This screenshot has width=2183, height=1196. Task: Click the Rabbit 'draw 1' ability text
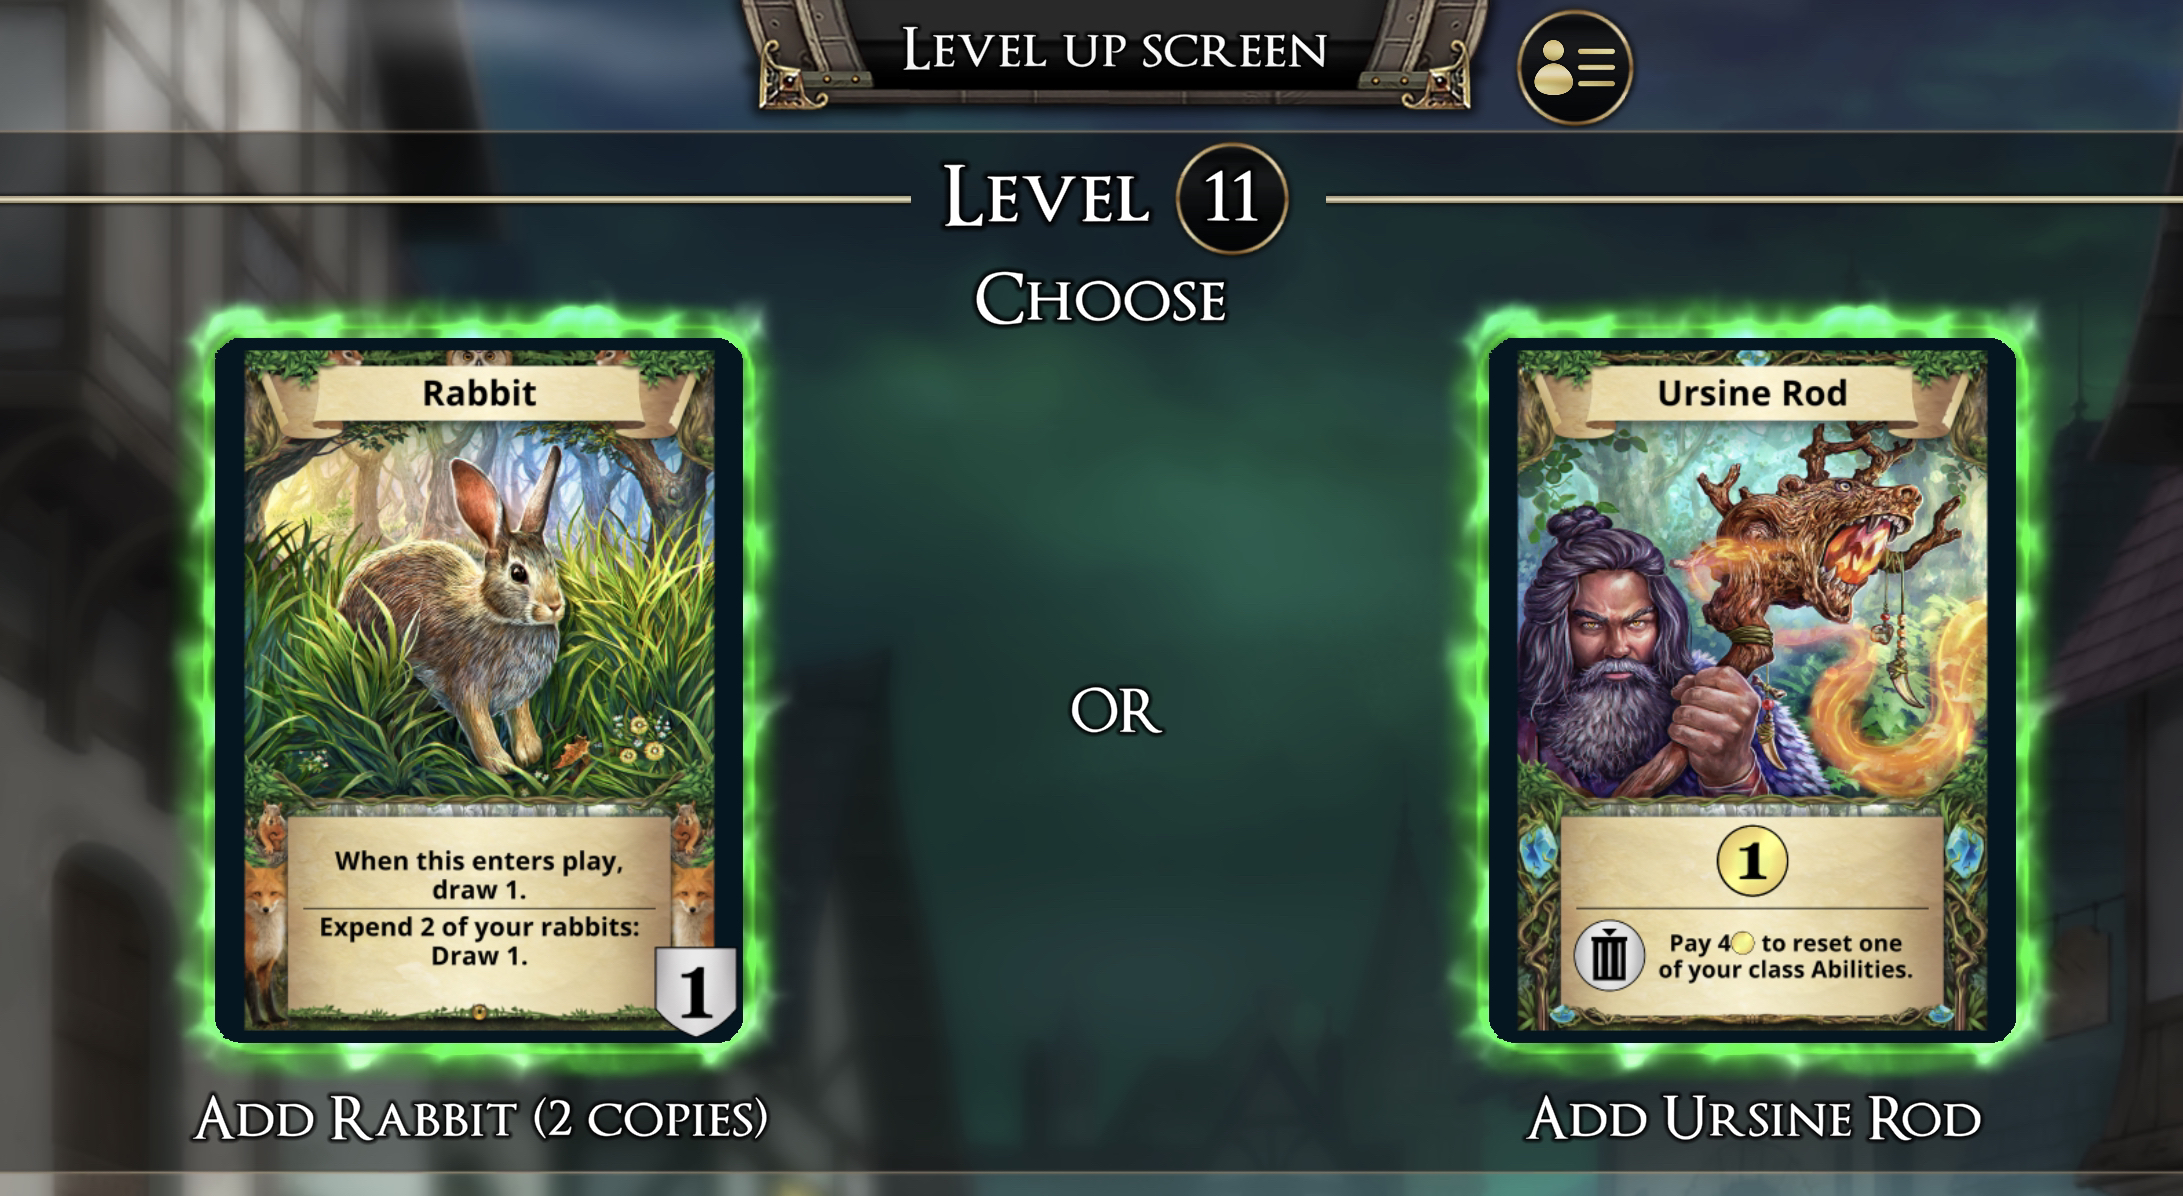479,875
